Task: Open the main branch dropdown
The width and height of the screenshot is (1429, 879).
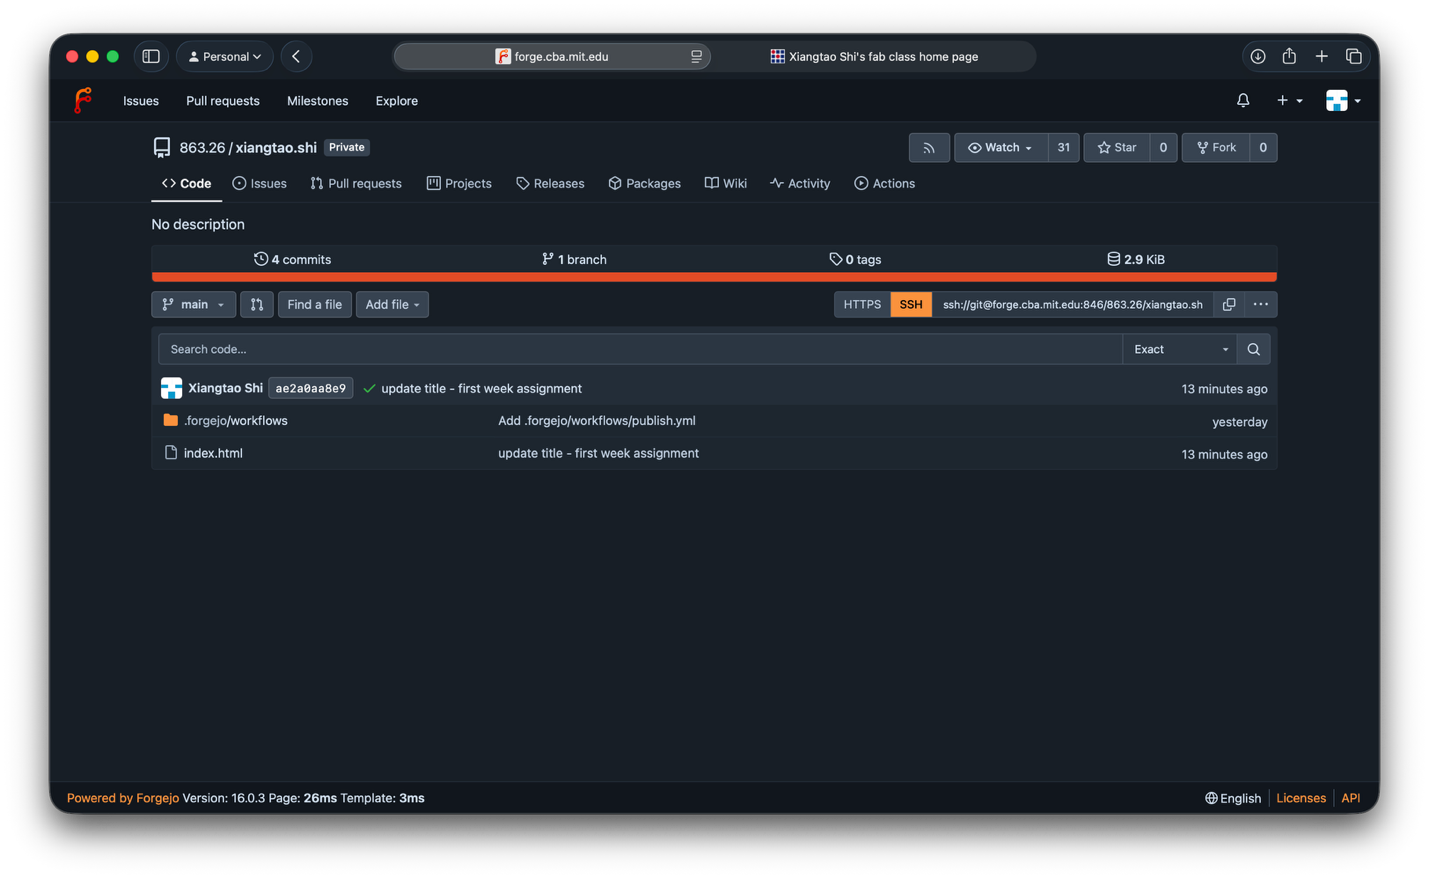Action: click(x=193, y=304)
